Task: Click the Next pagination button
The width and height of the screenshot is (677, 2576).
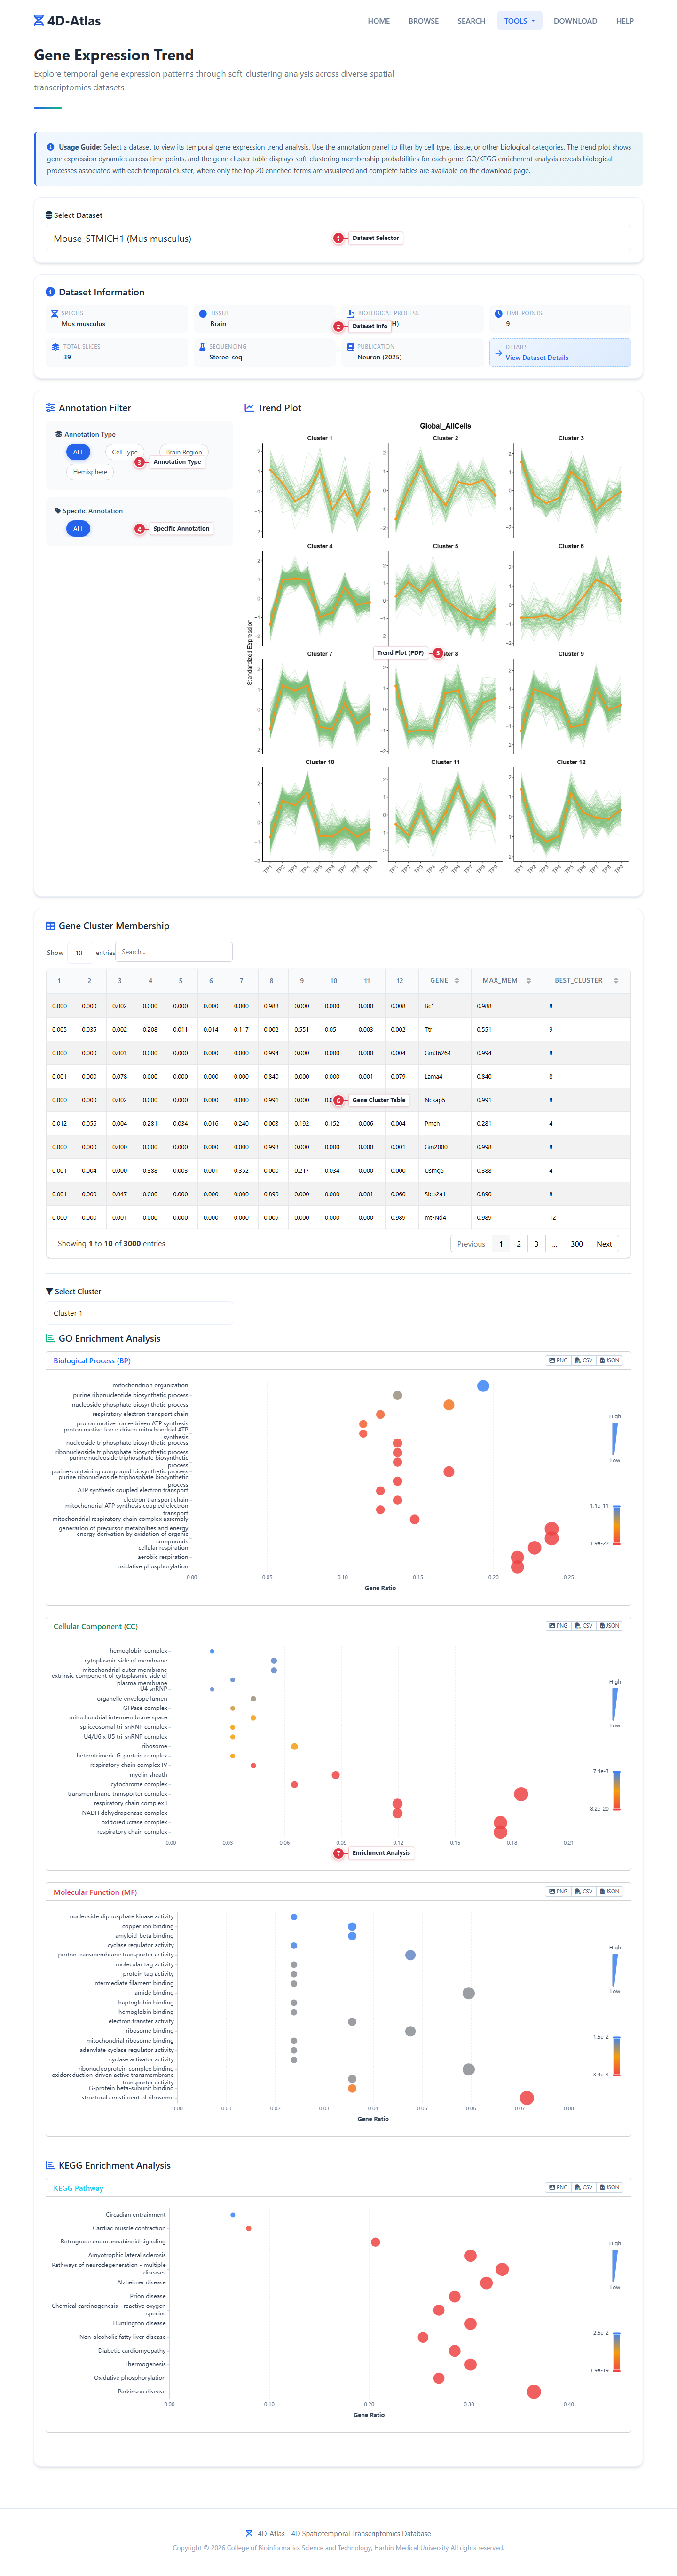Action: 604,1244
